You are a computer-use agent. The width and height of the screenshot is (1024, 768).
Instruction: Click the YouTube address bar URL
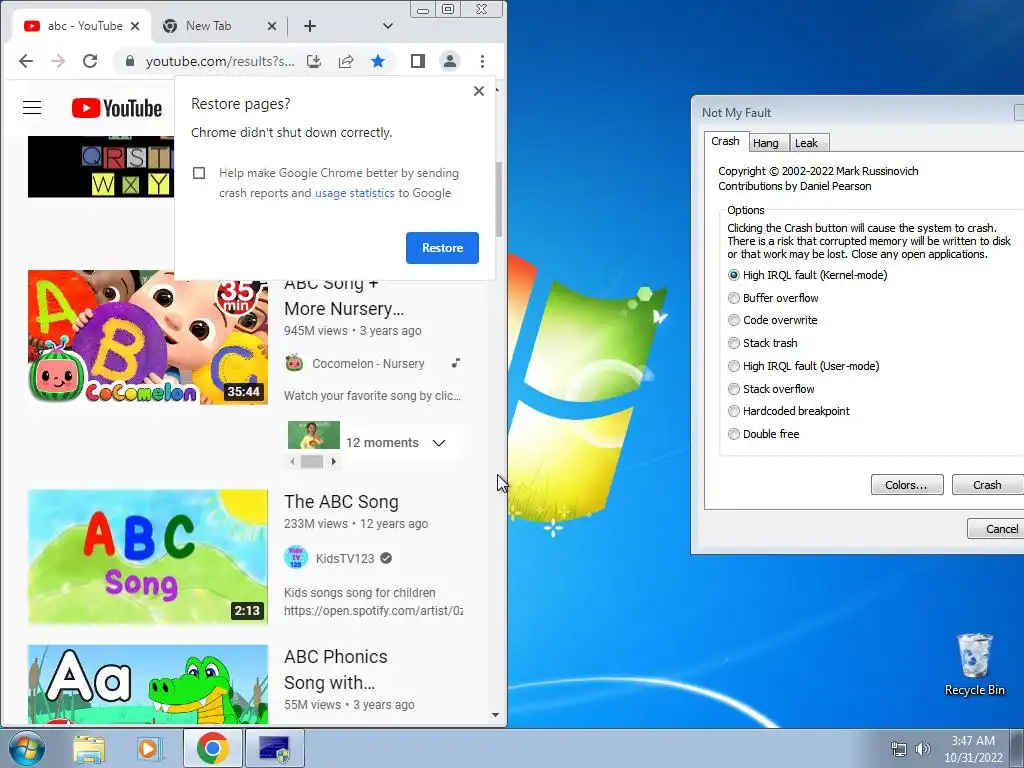pyautogui.click(x=219, y=61)
